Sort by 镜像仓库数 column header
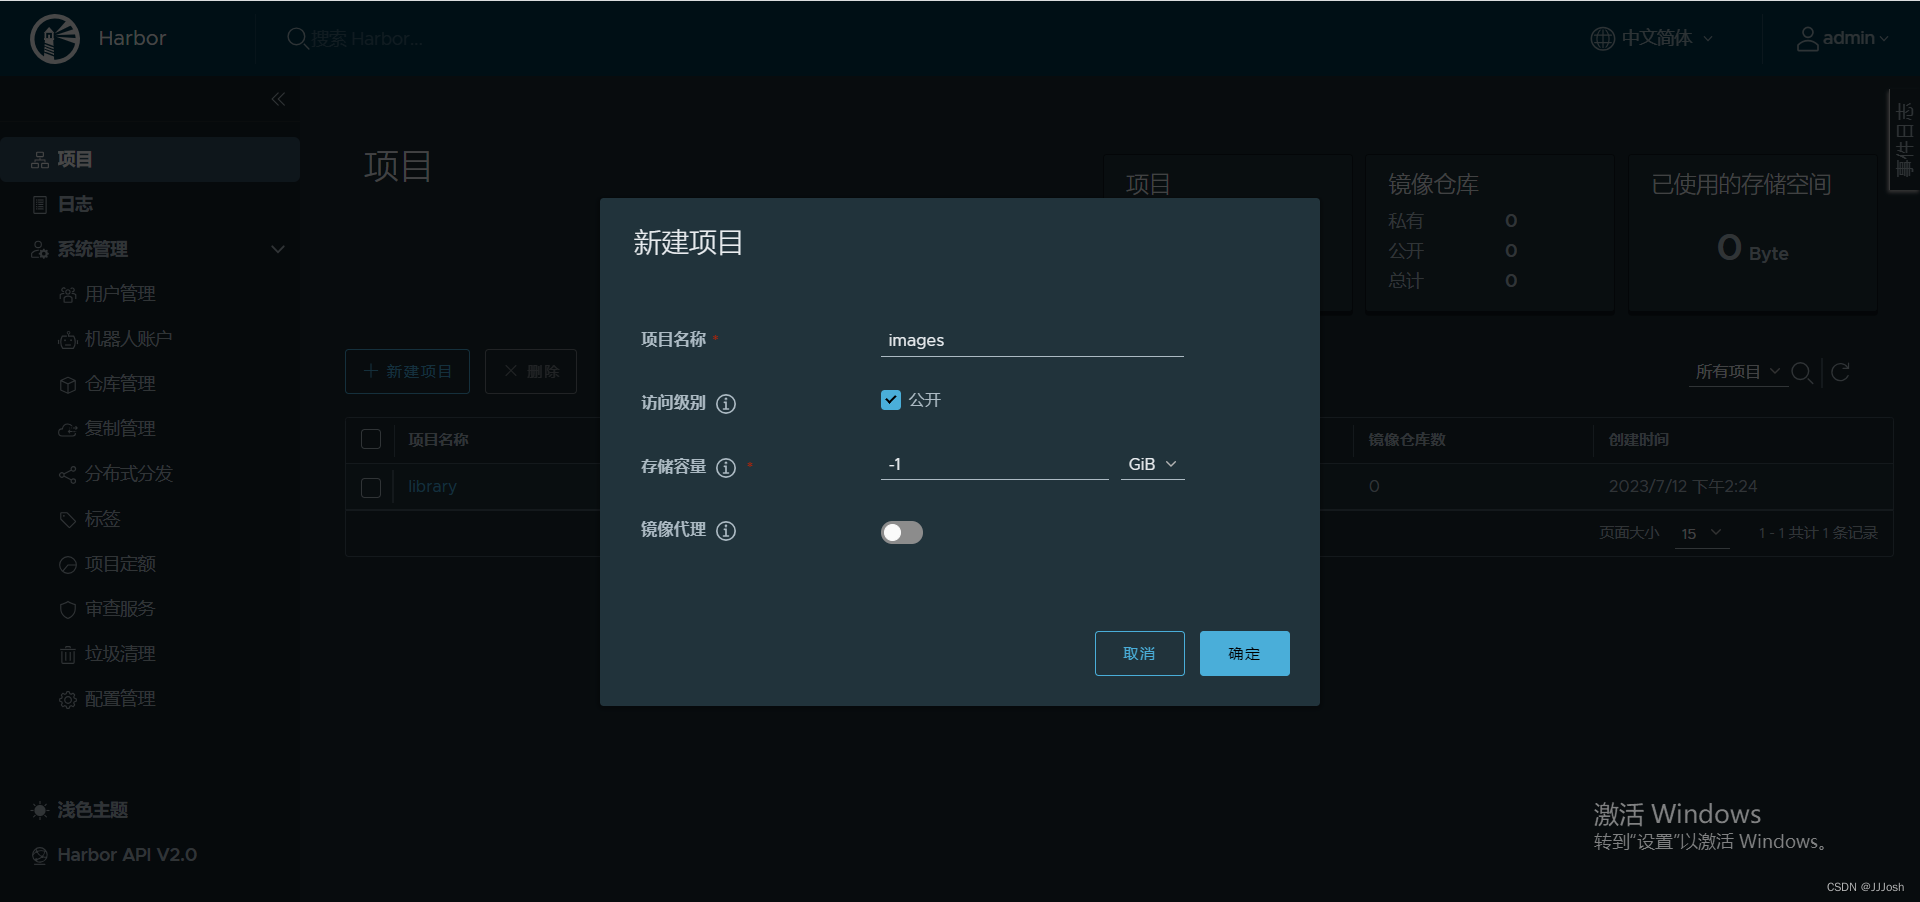This screenshot has height=902, width=1920. click(1407, 440)
